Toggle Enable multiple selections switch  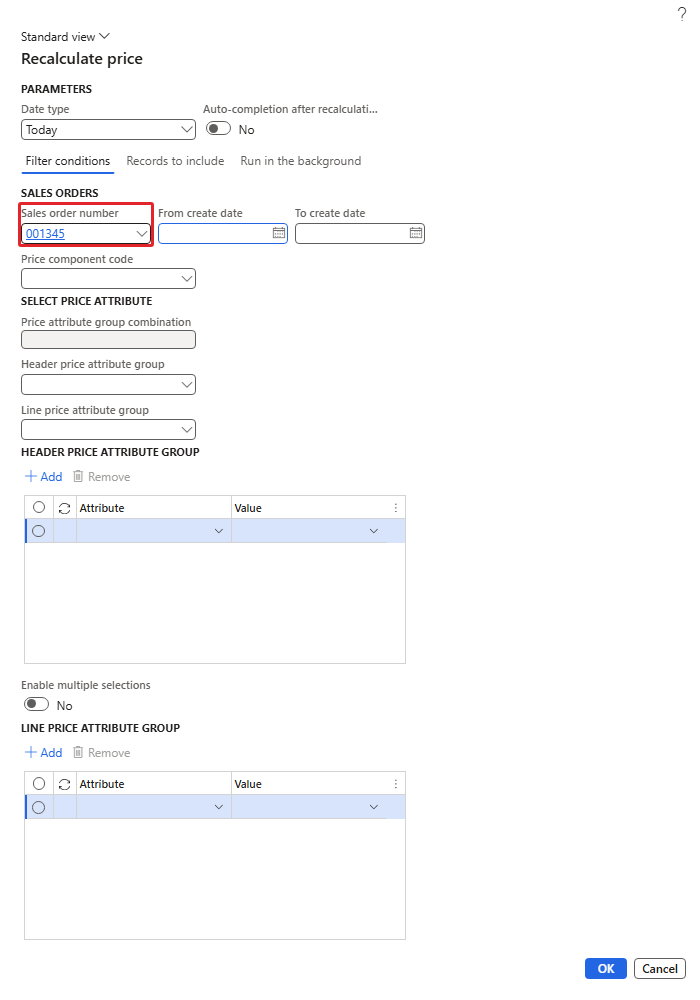36,704
